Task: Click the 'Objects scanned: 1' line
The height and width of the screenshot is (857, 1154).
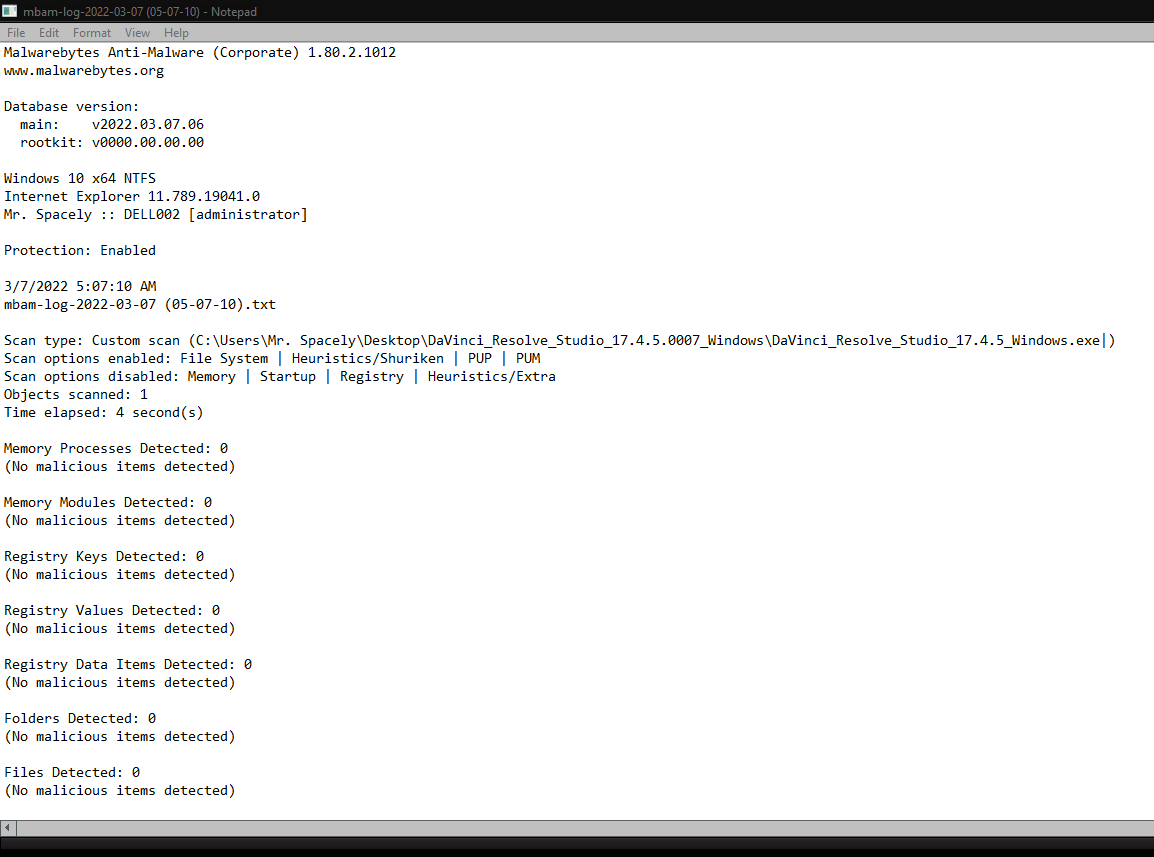Action: [76, 395]
